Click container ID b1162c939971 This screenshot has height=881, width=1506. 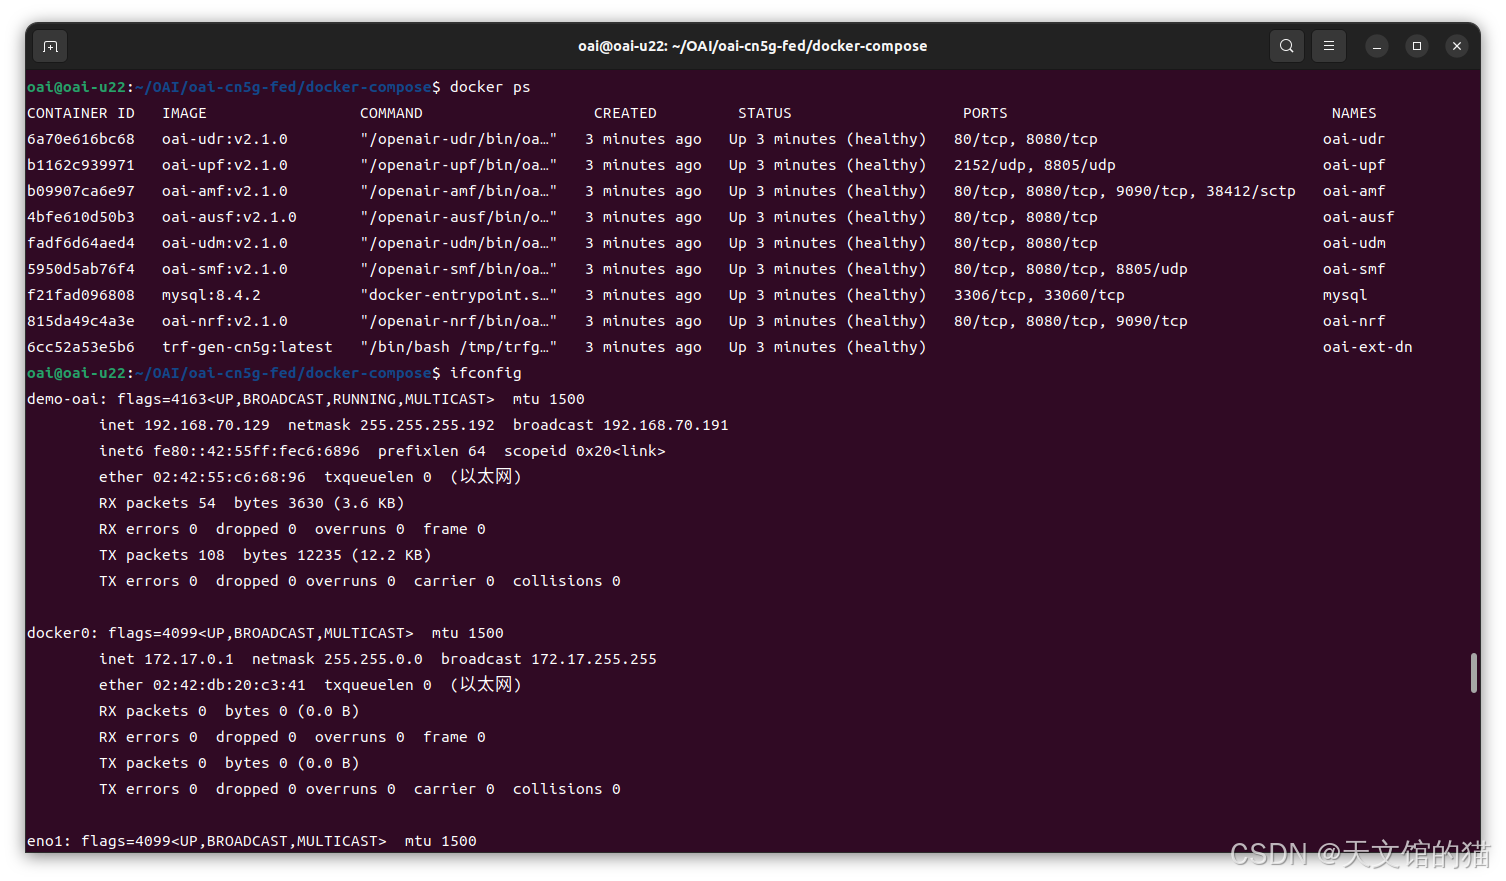[81, 165]
